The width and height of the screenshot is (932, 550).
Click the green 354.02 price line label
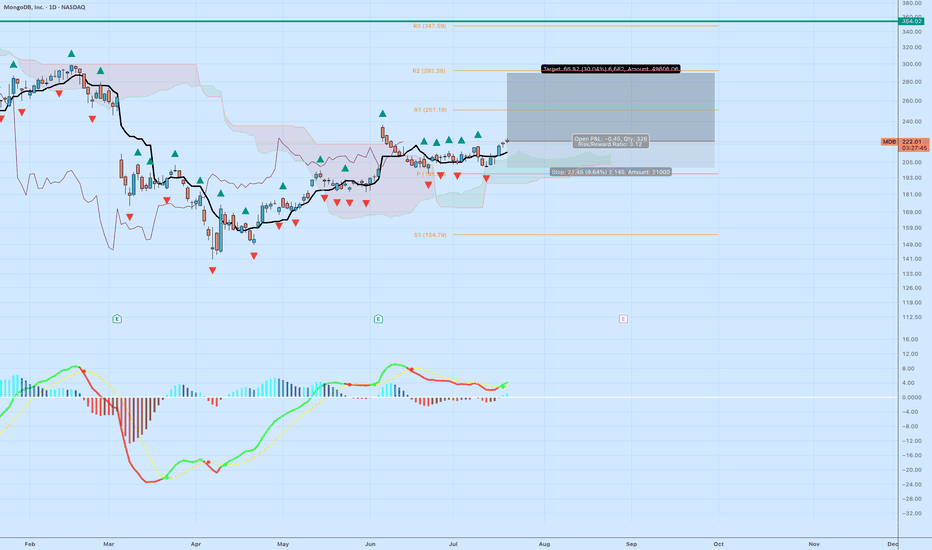point(910,21)
